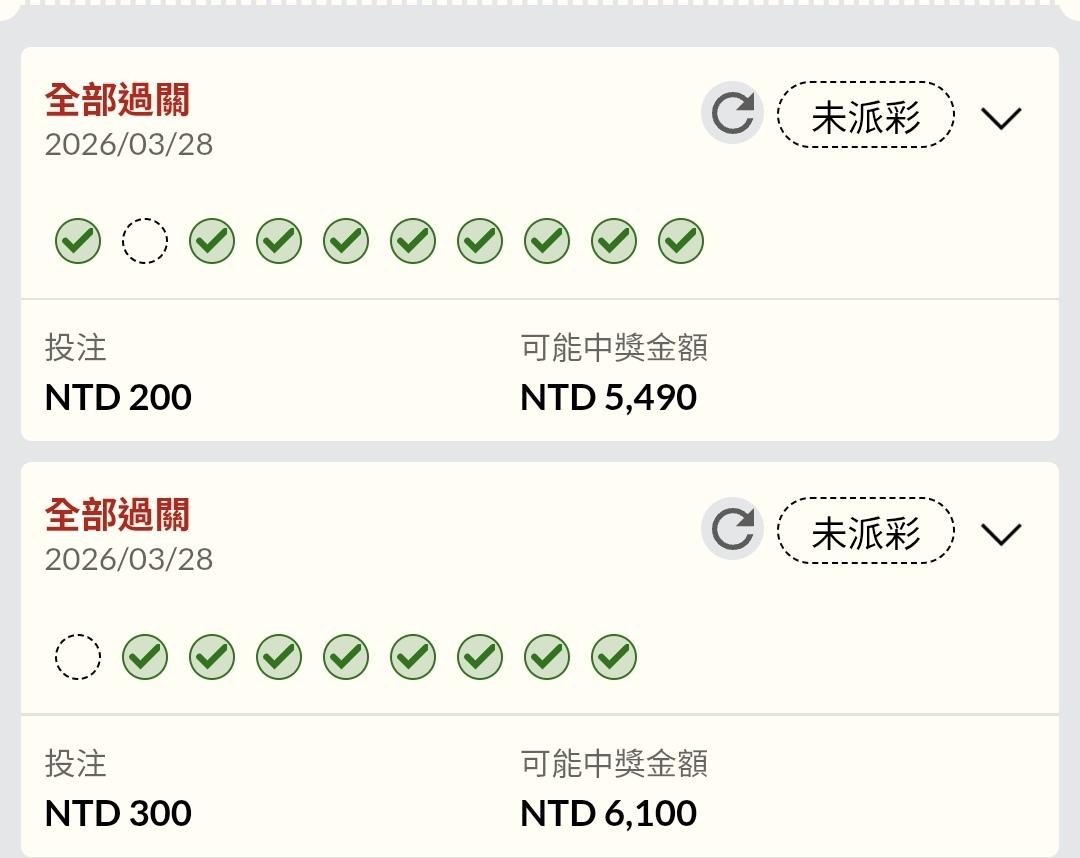Click pending dashed circle in NTD 200 bet
The image size is (1080, 858).
pos(145,241)
